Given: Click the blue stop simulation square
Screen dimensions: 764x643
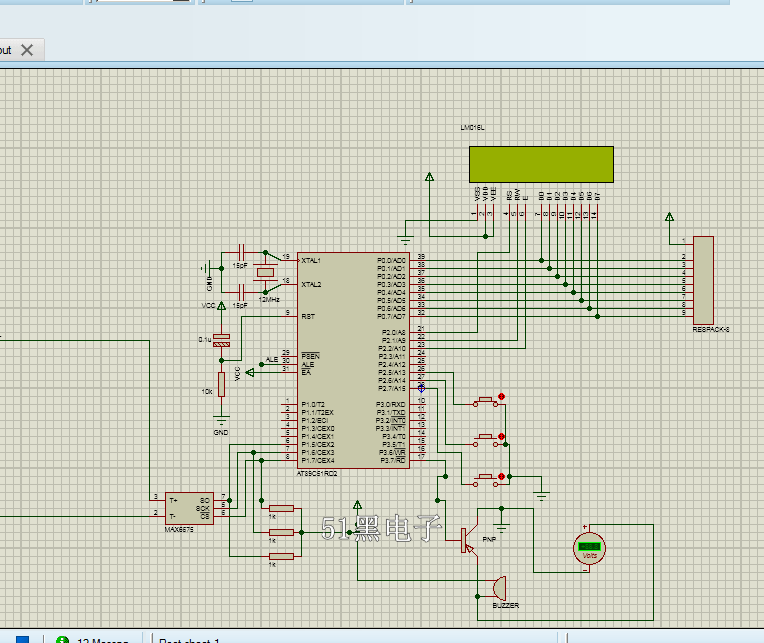Looking at the screenshot, I should tap(22, 638).
